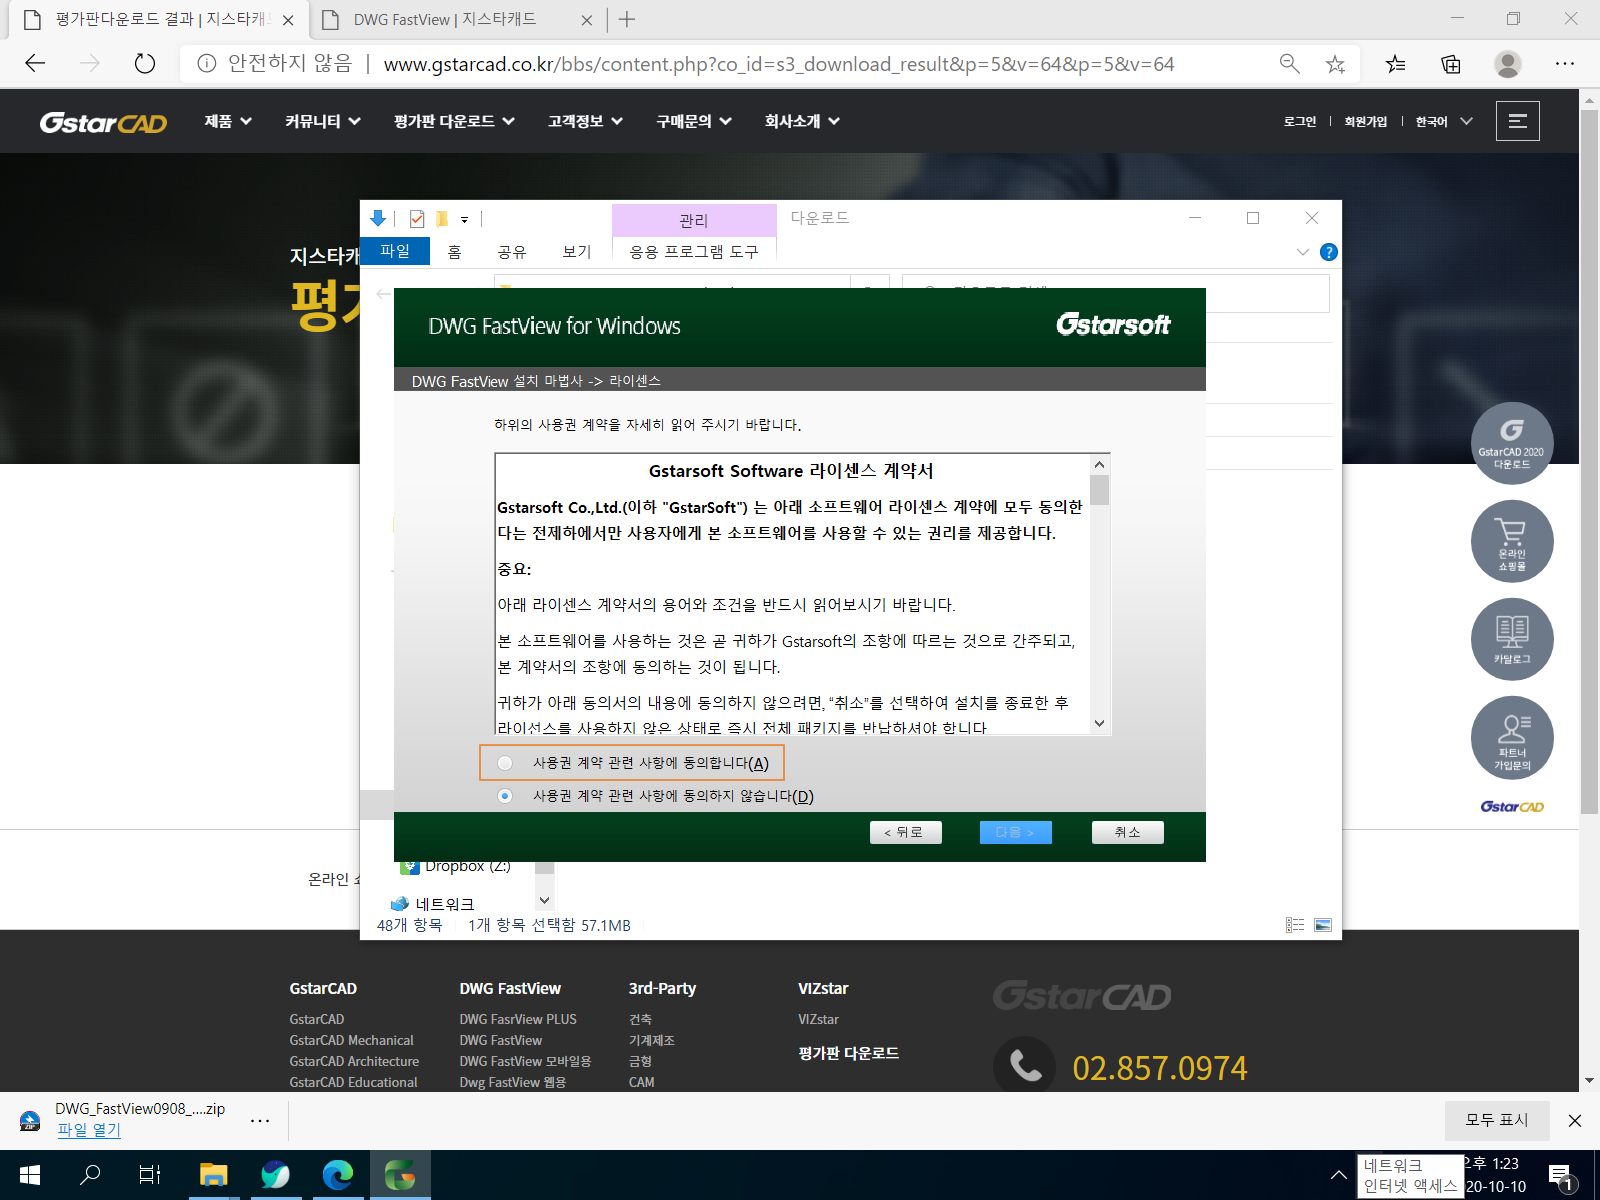The image size is (1600, 1200).
Task: Open a new browser tab
Action: [x=627, y=20]
